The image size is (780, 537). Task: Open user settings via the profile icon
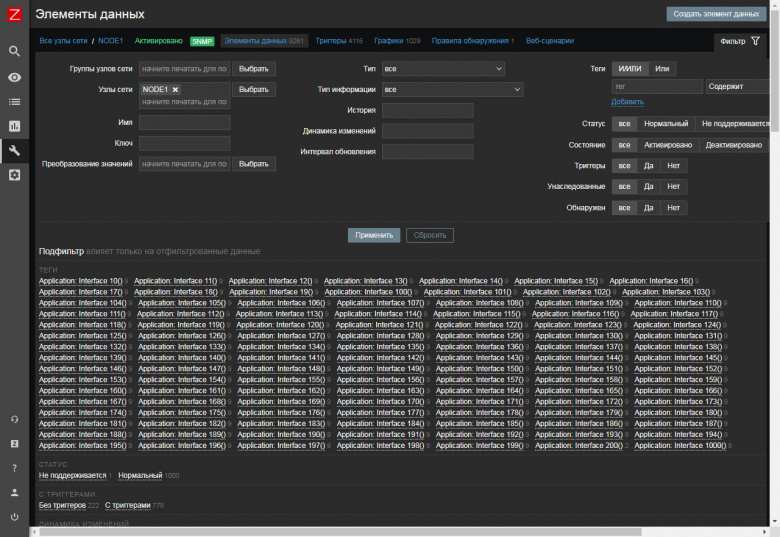(14, 493)
